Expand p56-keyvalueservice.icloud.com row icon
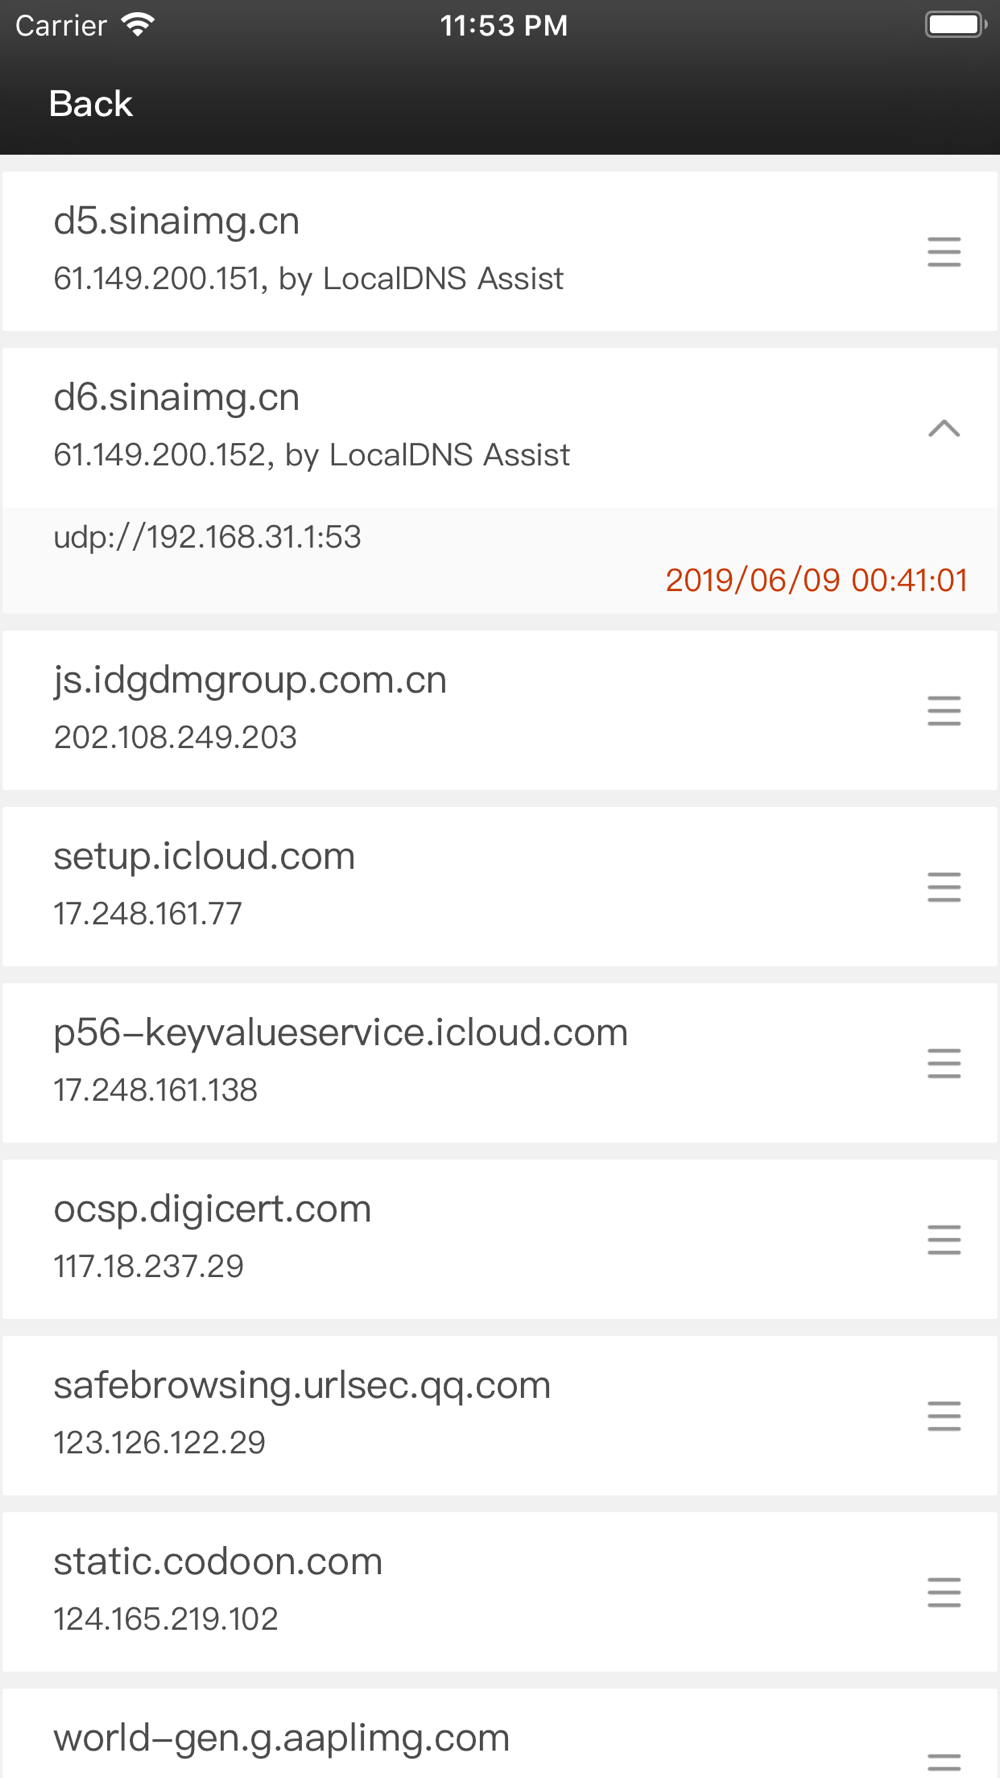The height and width of the screenshot is (1778, 1000). pyautogui.click(x=943, y=1063)
